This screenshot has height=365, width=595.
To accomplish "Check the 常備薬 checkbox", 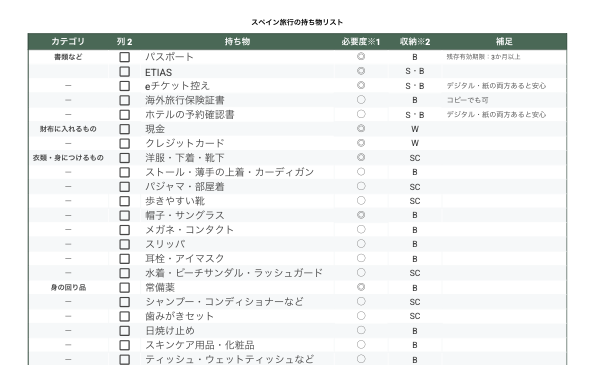I will point(124,288).
